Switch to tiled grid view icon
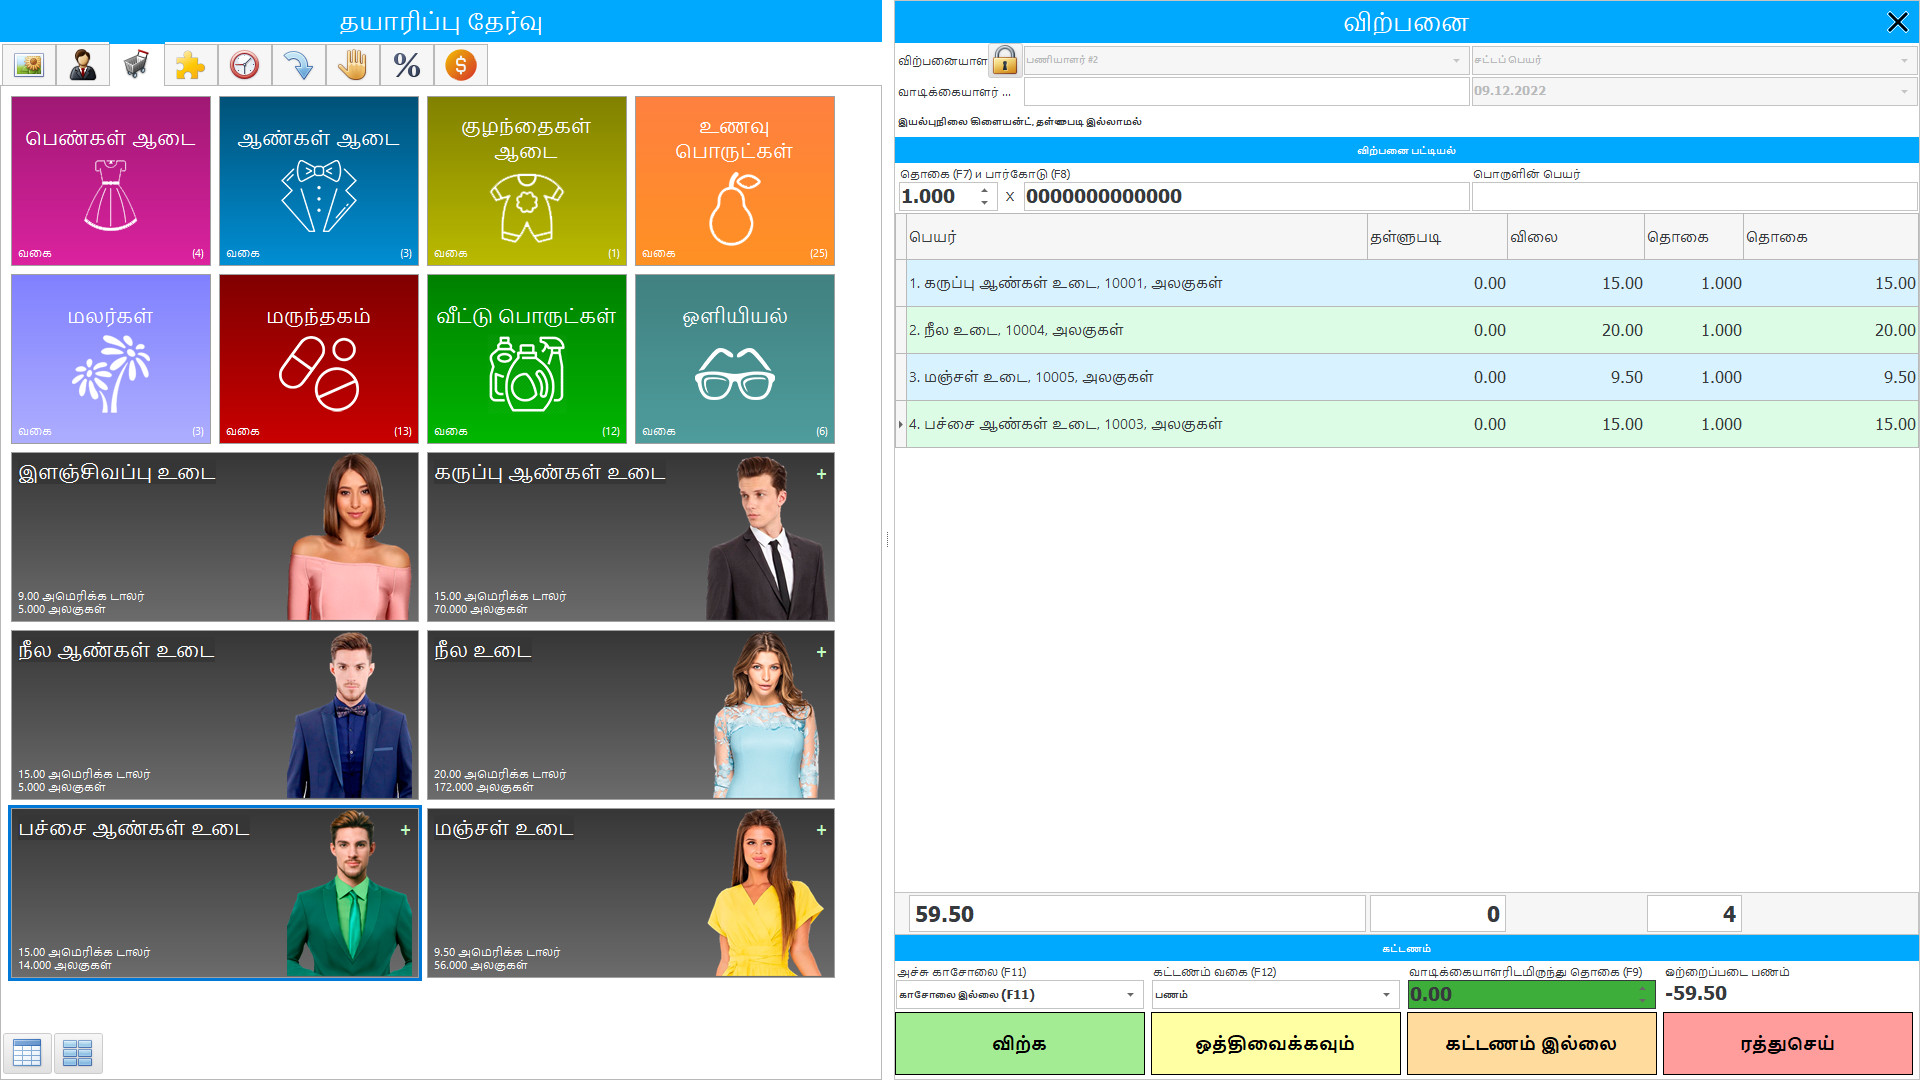The image size is (1920, 1080). 78,1052
